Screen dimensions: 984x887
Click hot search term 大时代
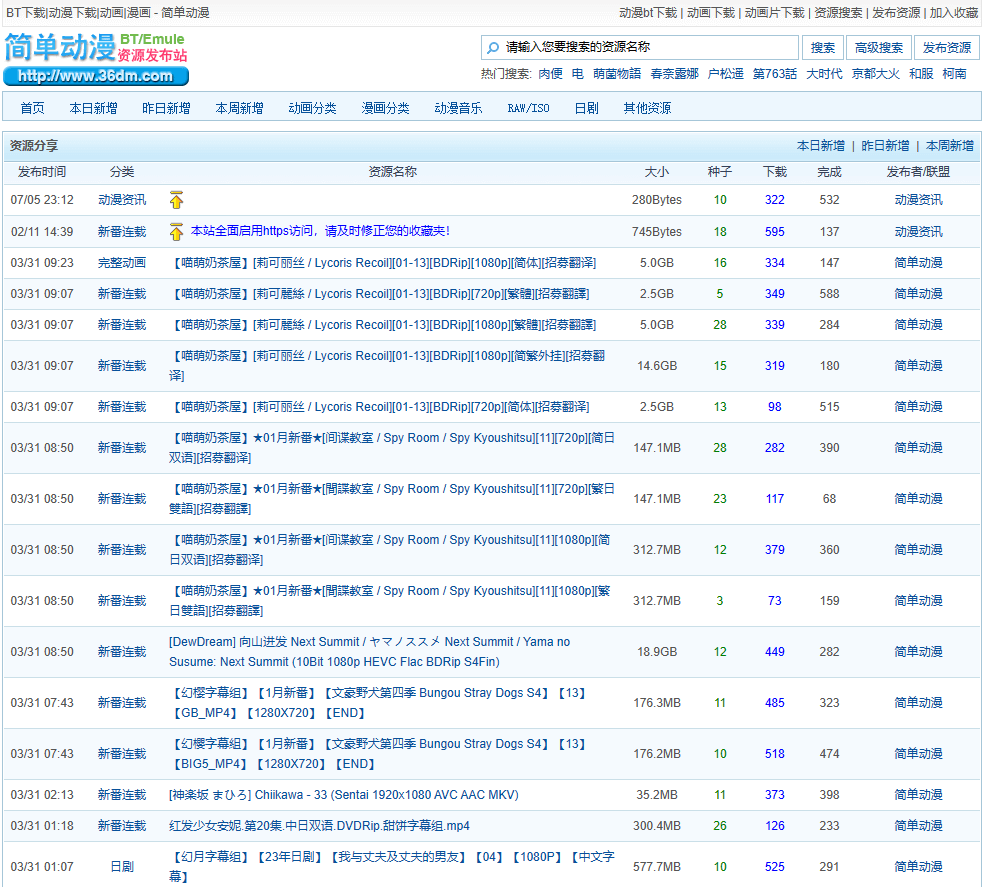tap(824, 73)
